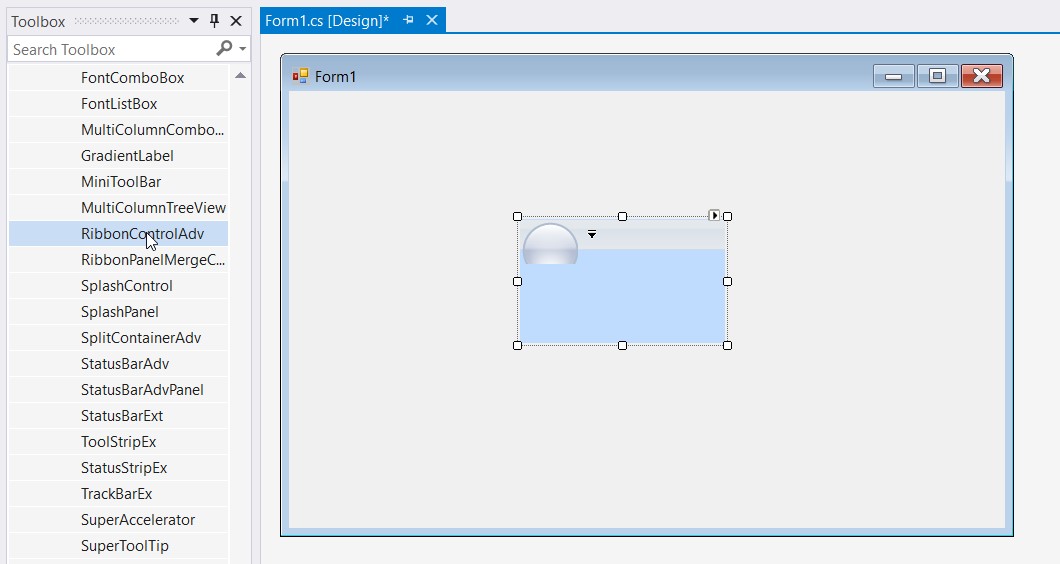Close the Toolbox panel
1060x564 pixels.
click(x=236, y=21)
